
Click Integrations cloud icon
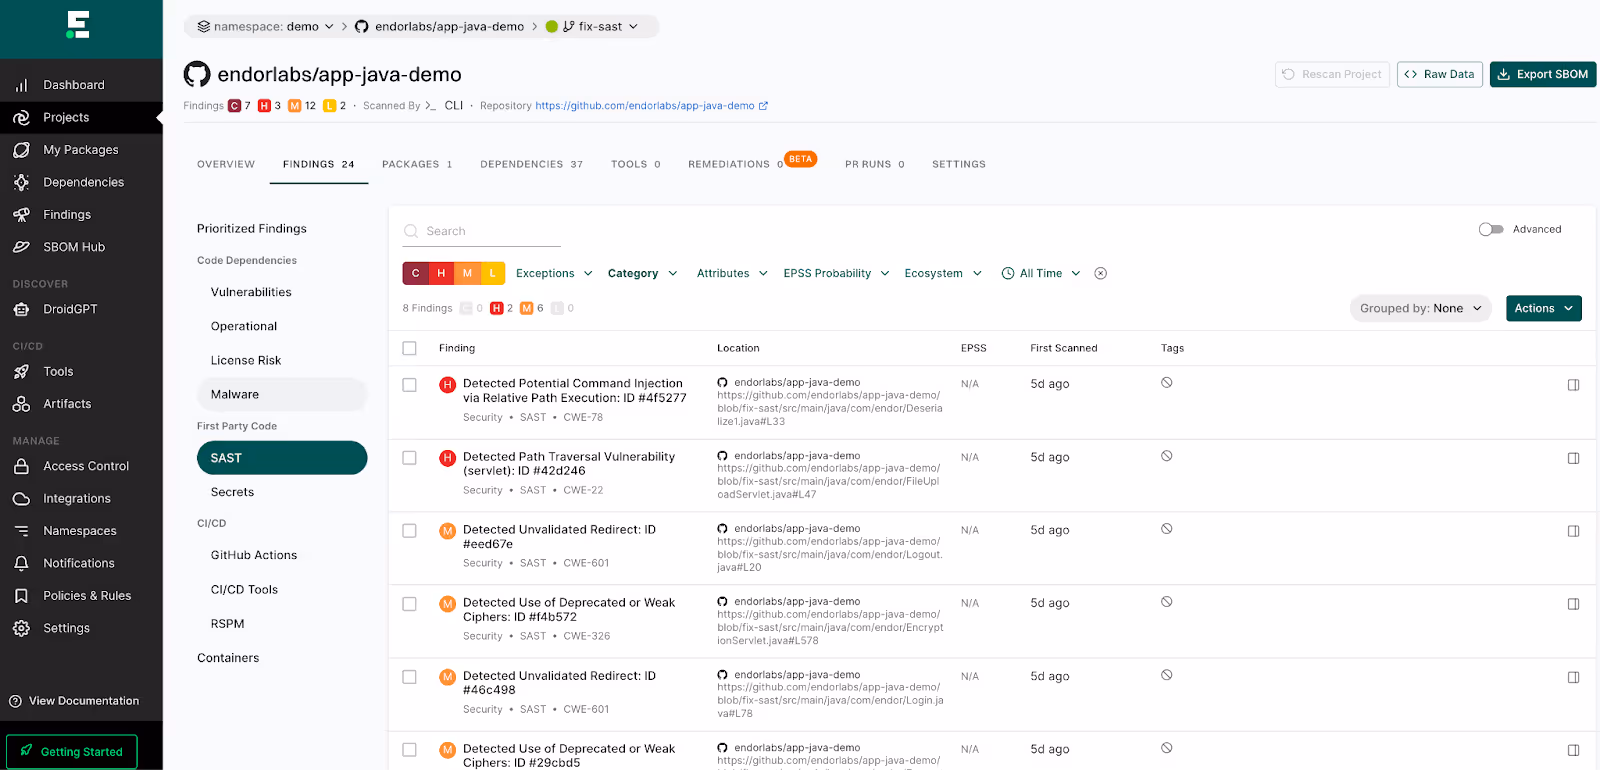coord(21,498)
